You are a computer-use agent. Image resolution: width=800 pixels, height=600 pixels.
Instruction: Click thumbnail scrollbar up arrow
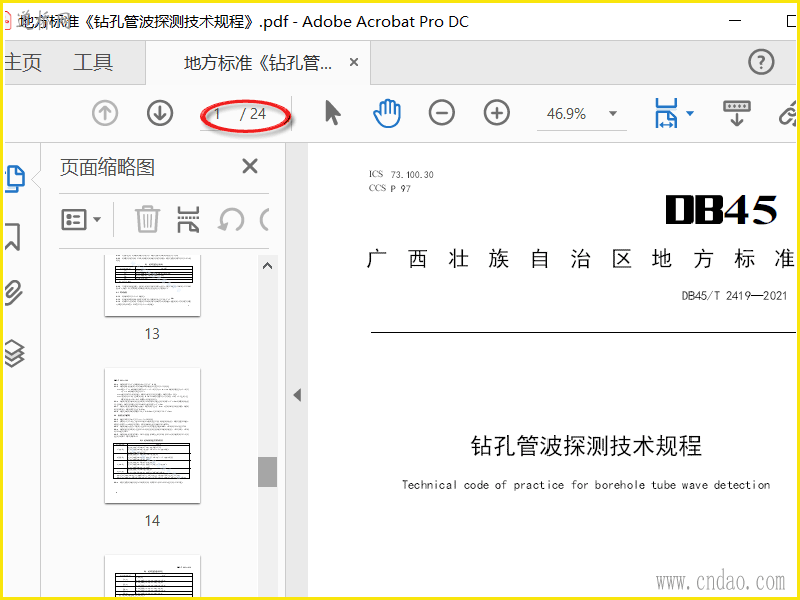[x=267, y=266]
